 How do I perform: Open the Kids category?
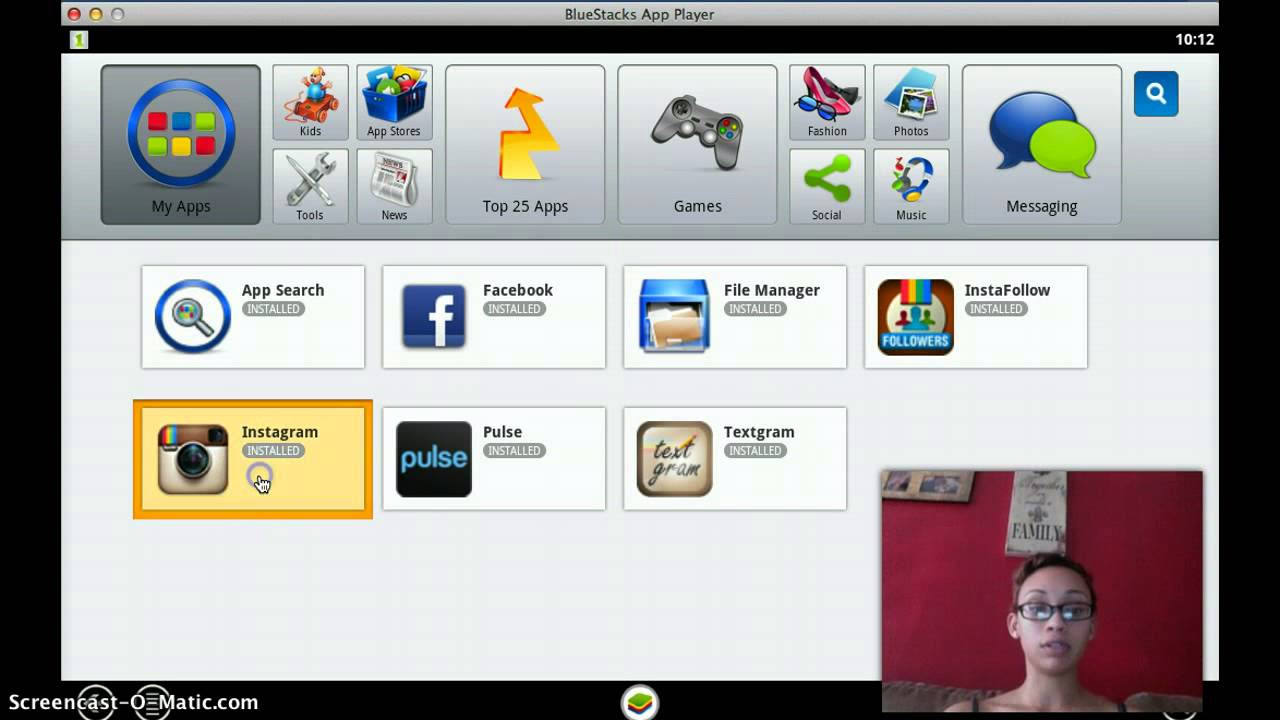click(310, 102)
